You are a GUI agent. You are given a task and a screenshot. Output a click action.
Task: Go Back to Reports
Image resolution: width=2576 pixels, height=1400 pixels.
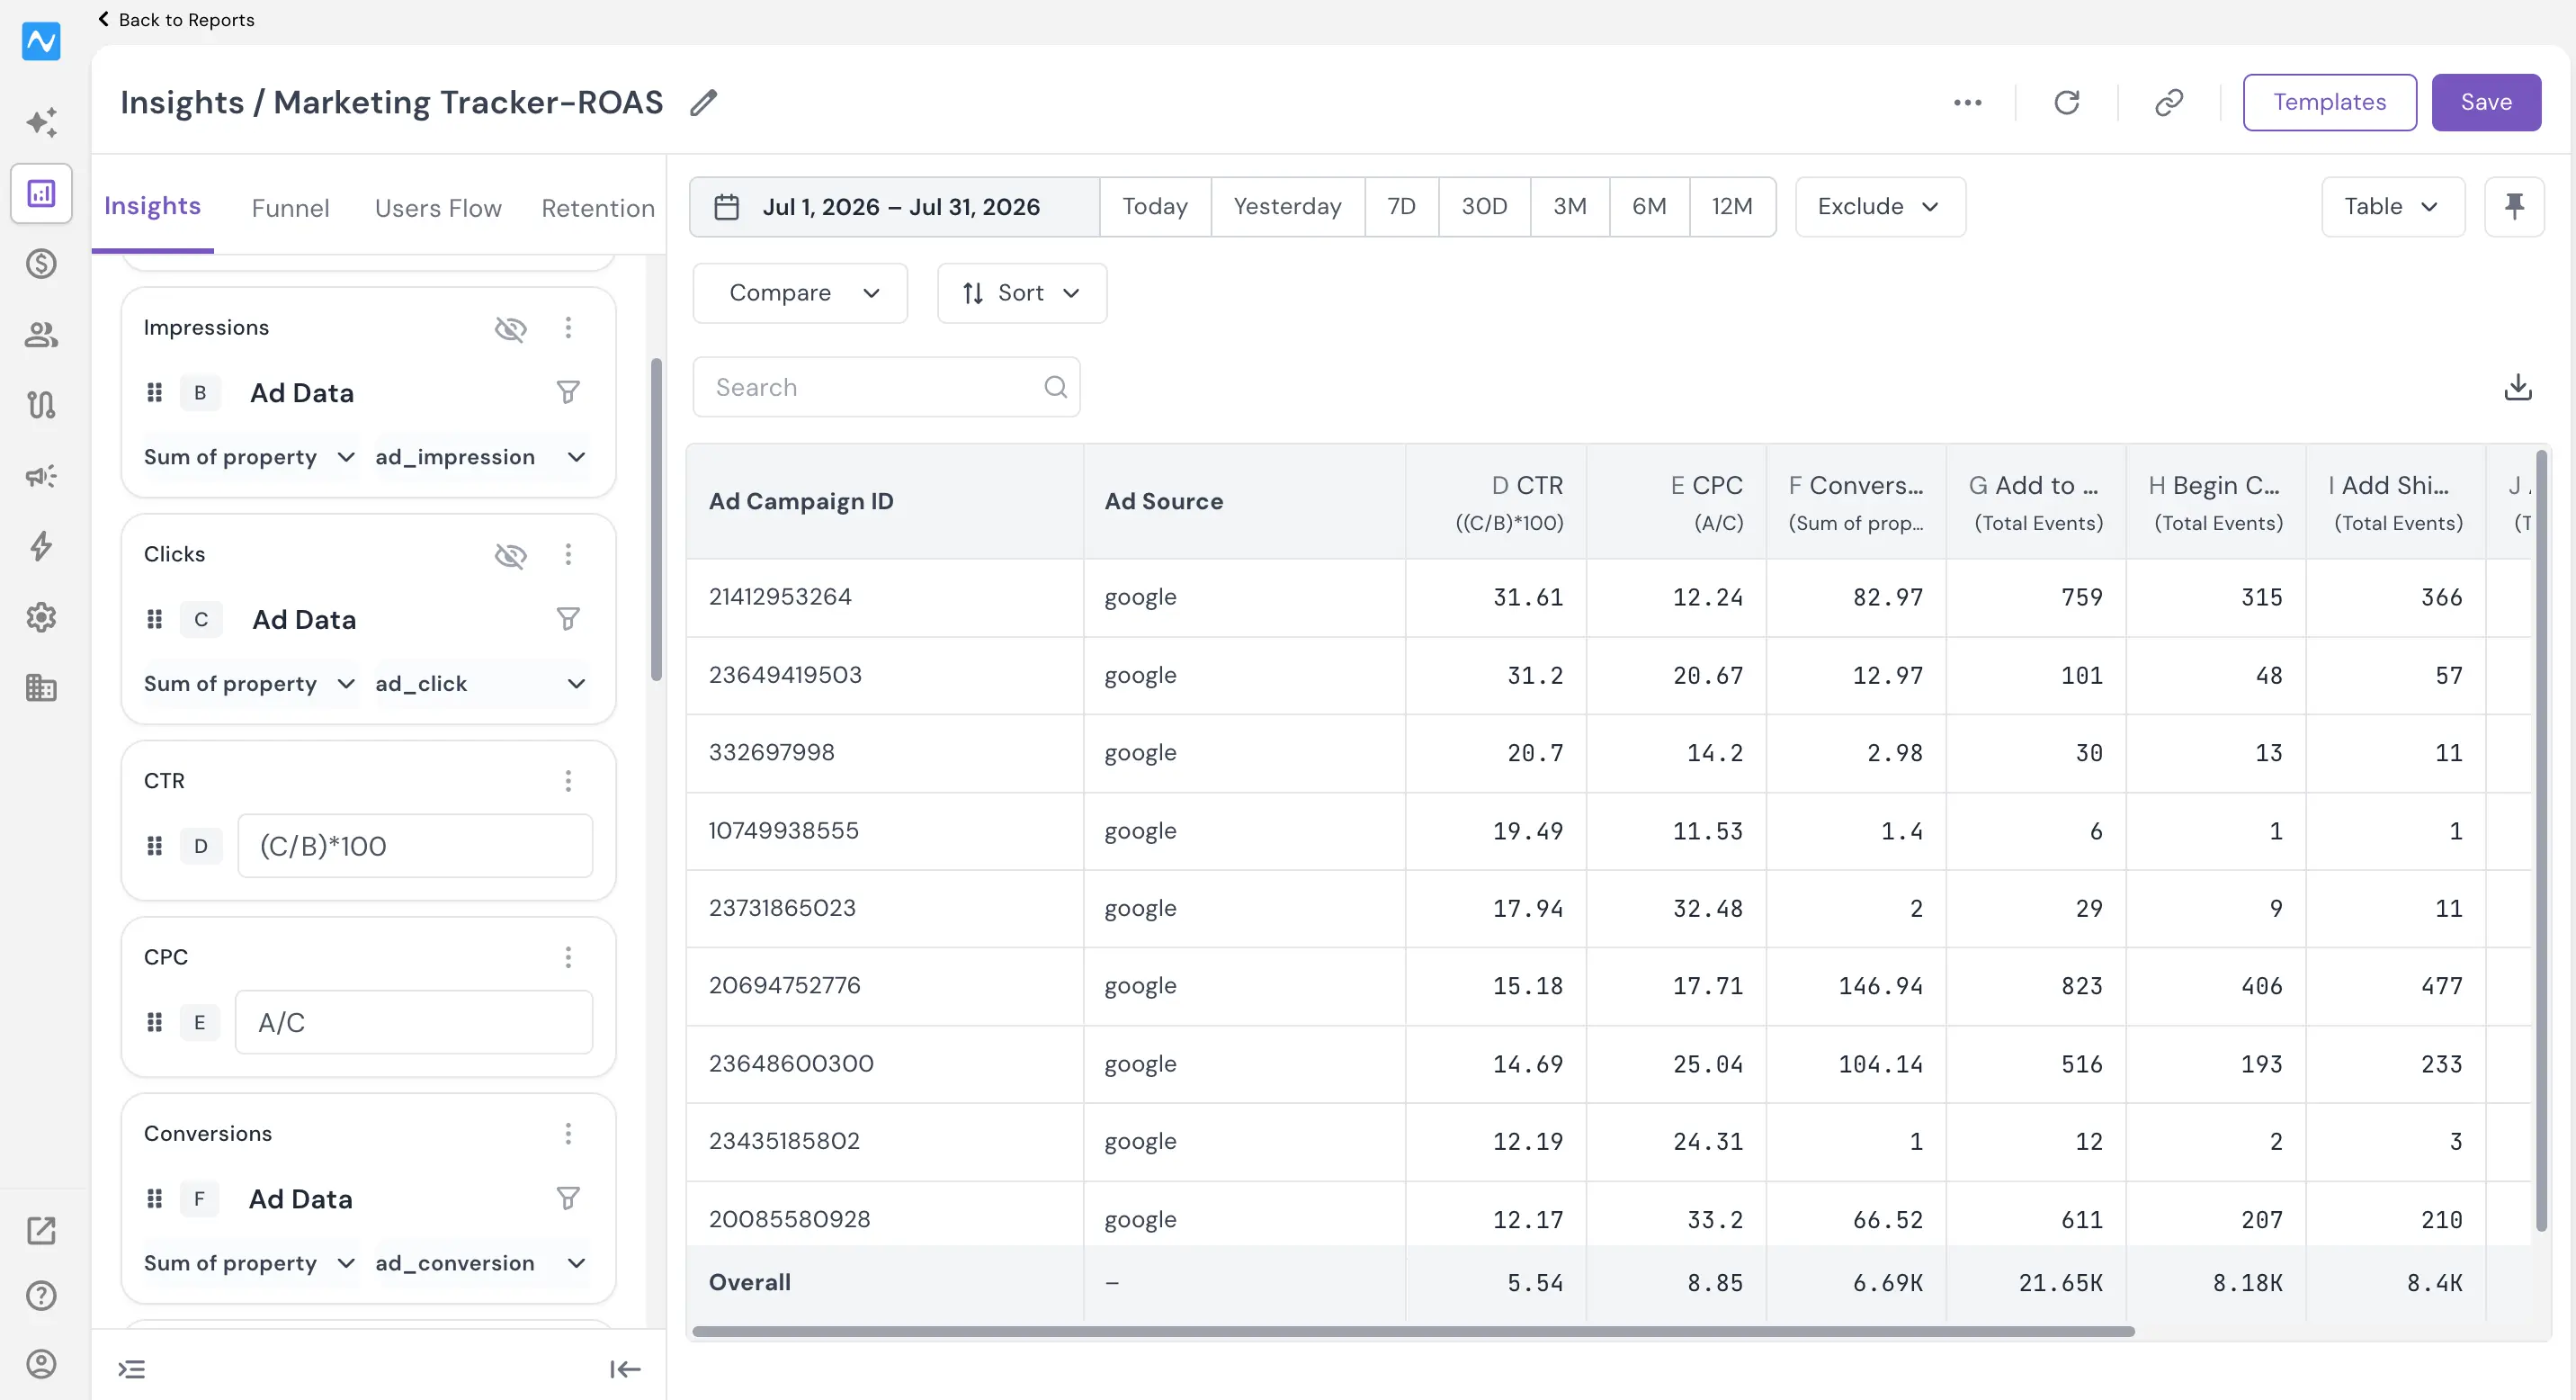pyautogui.click(x=176, y=20)
